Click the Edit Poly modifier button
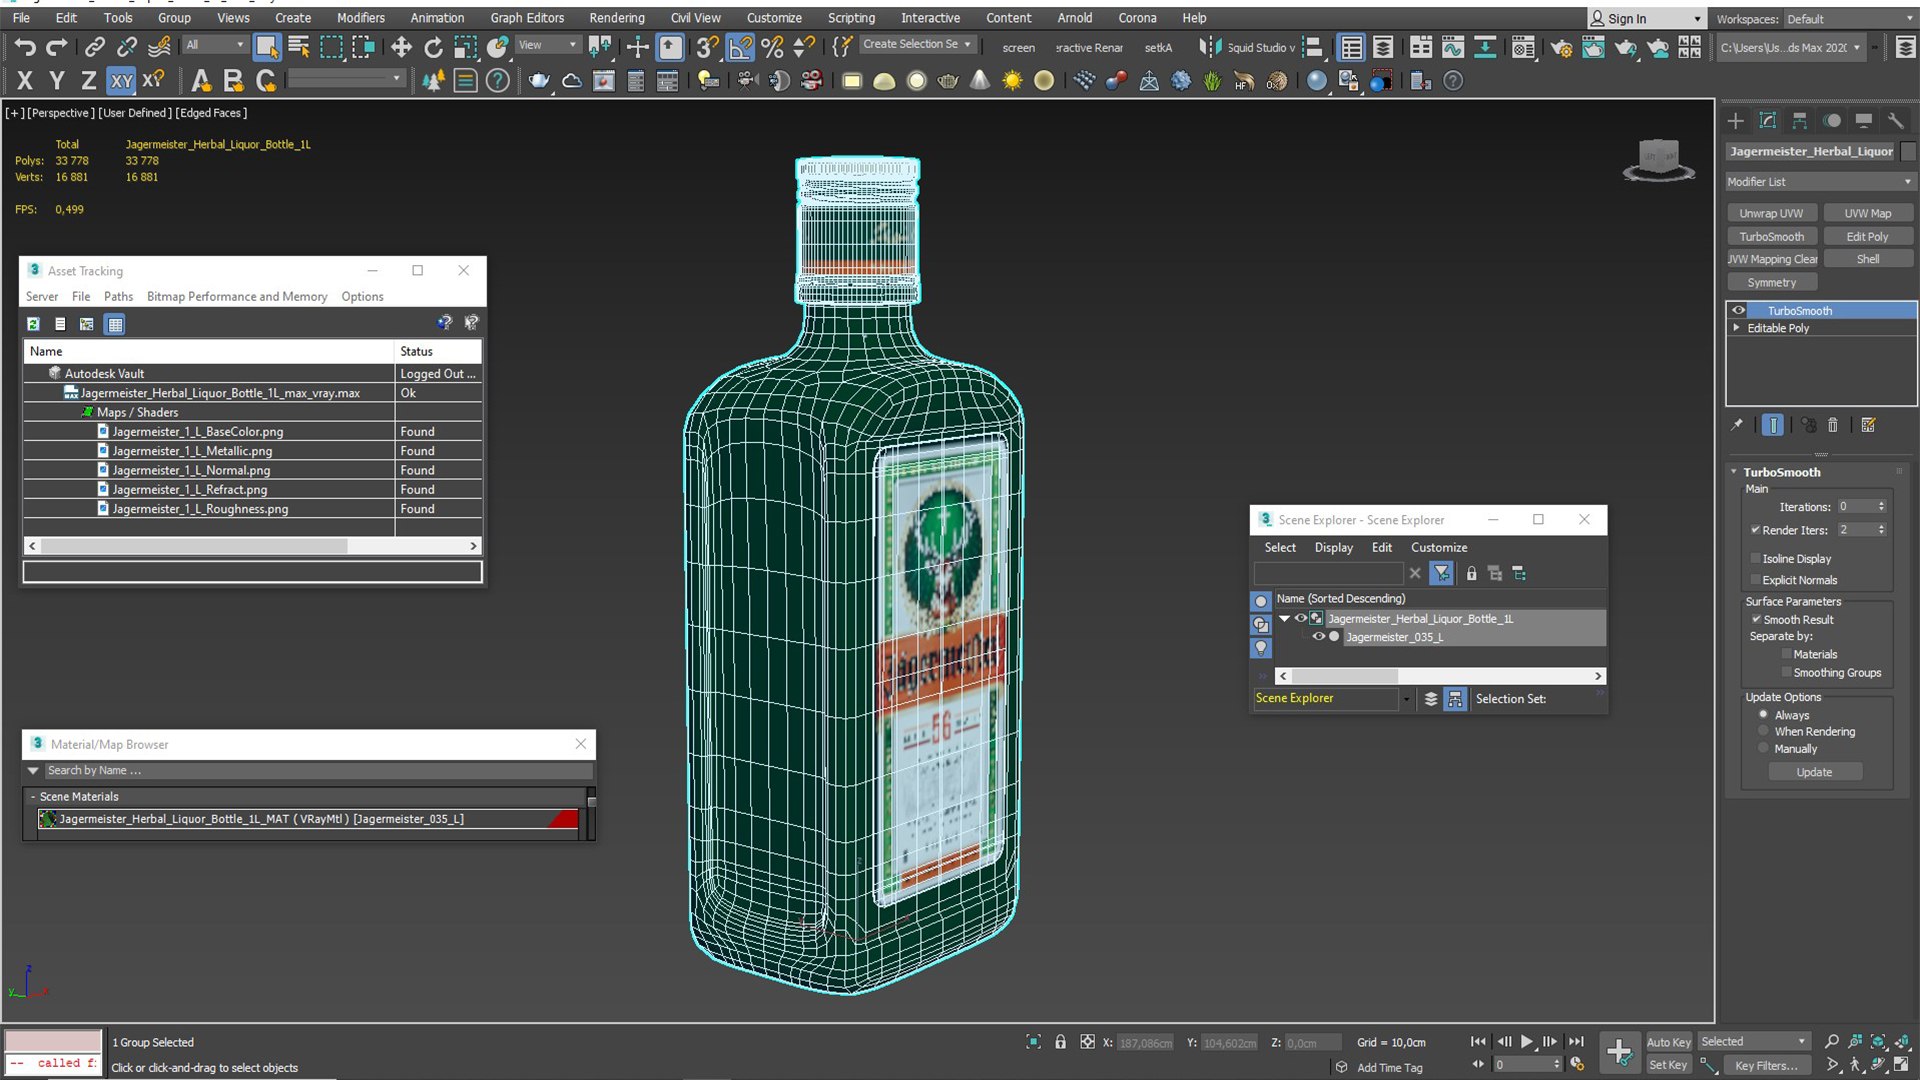 [x=1867, y=237]
